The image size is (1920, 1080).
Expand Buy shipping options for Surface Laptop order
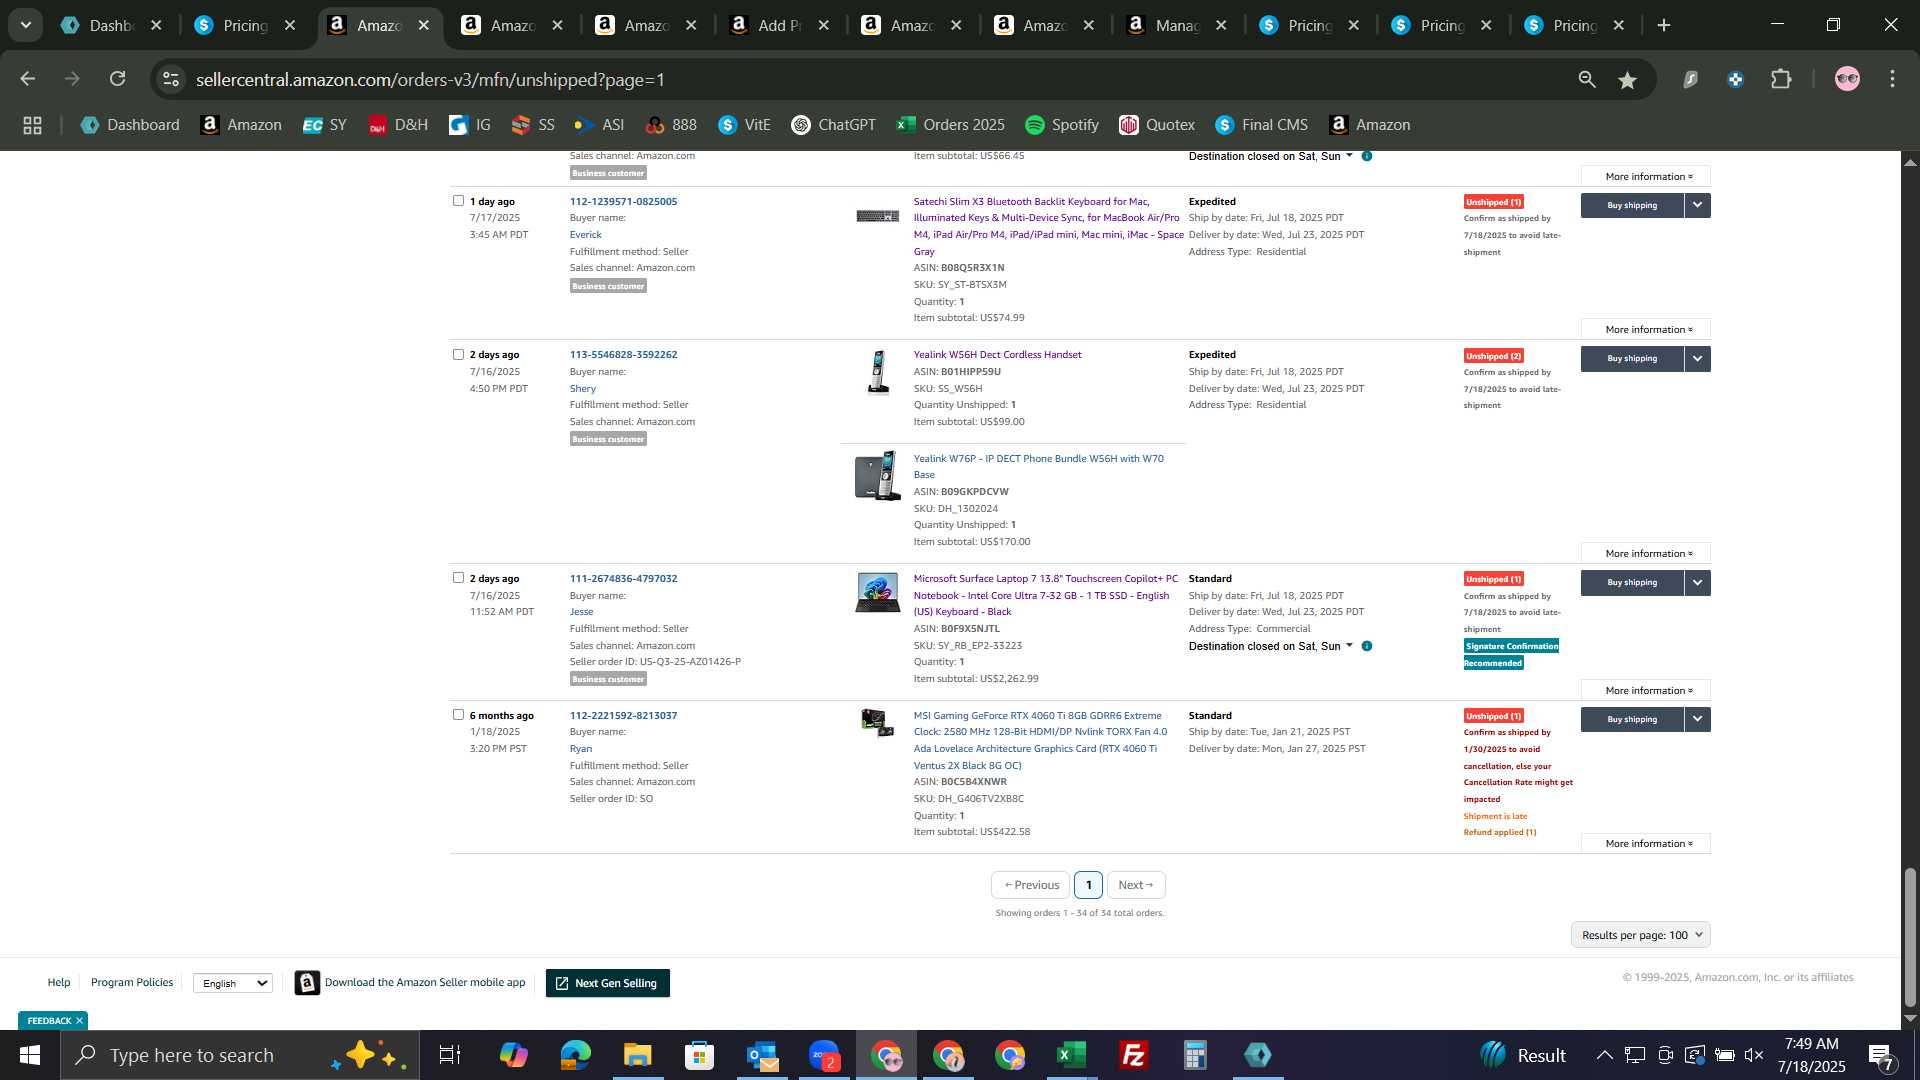coord(1697,582)
